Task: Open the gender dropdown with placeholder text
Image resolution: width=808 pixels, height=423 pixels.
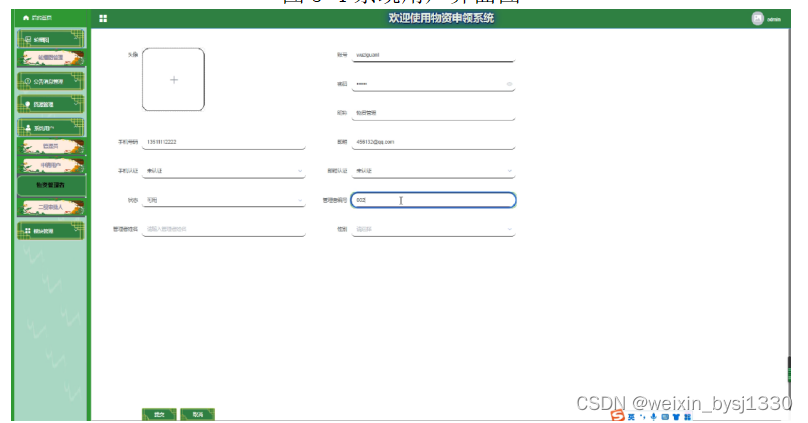Action: [433, 229]
